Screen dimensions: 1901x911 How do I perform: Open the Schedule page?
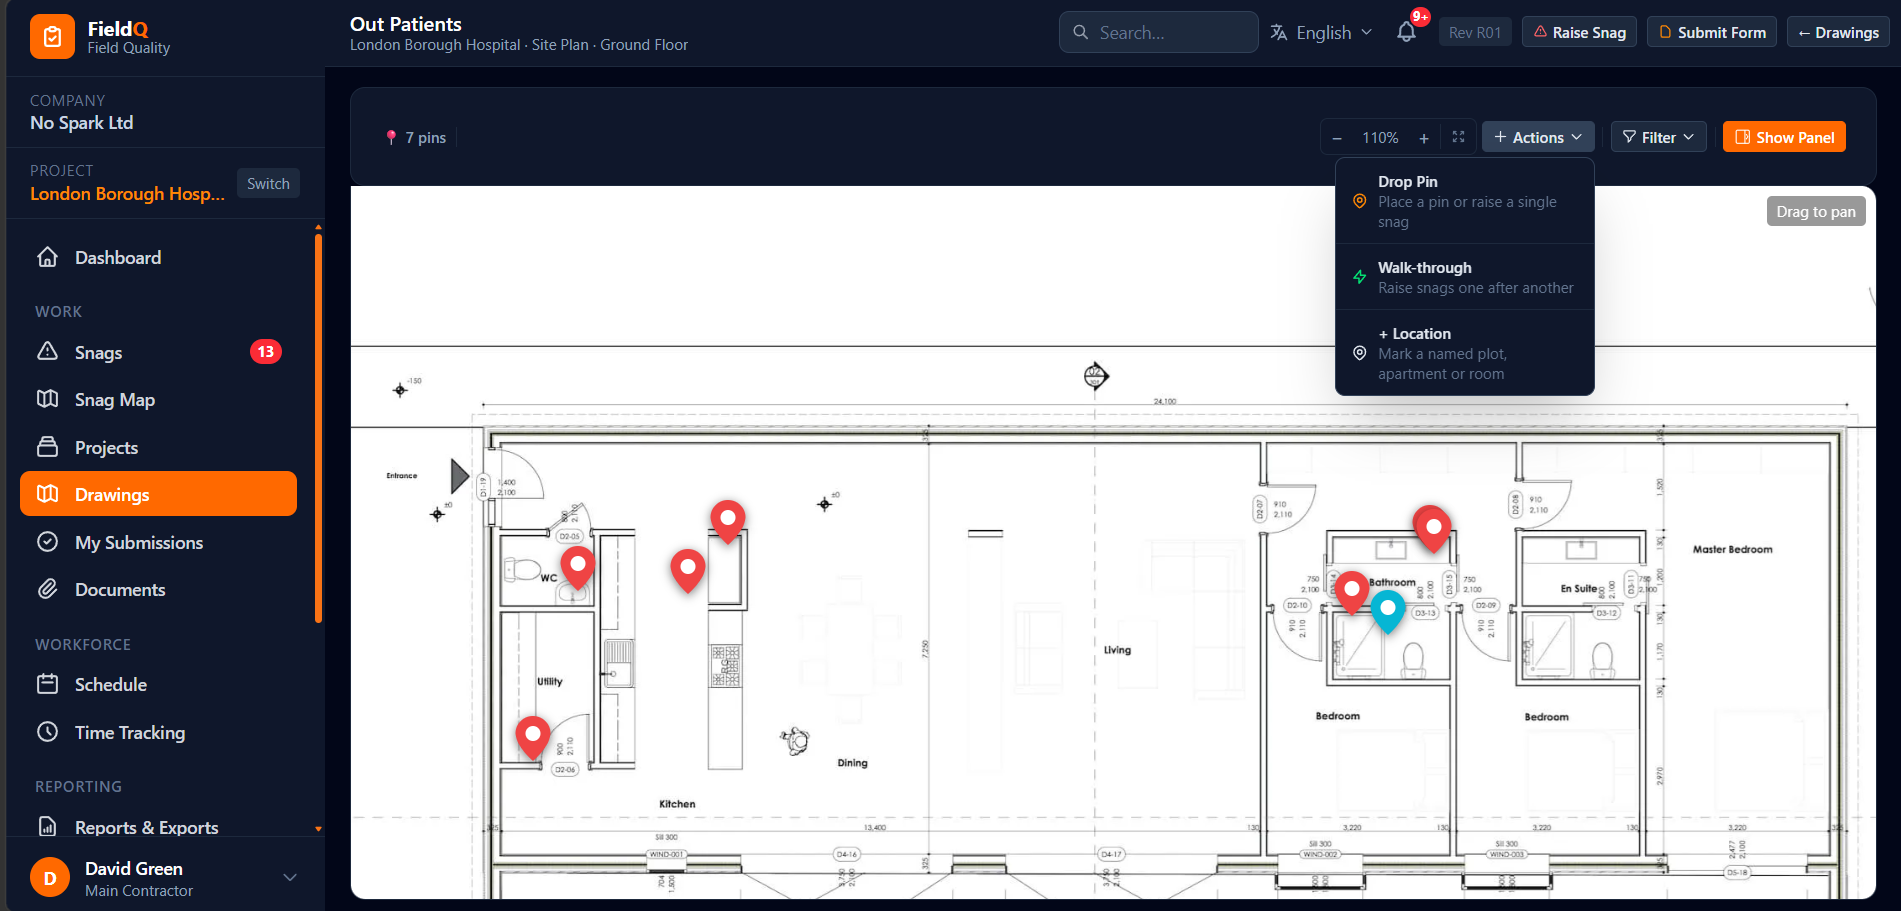coord(158,684)
